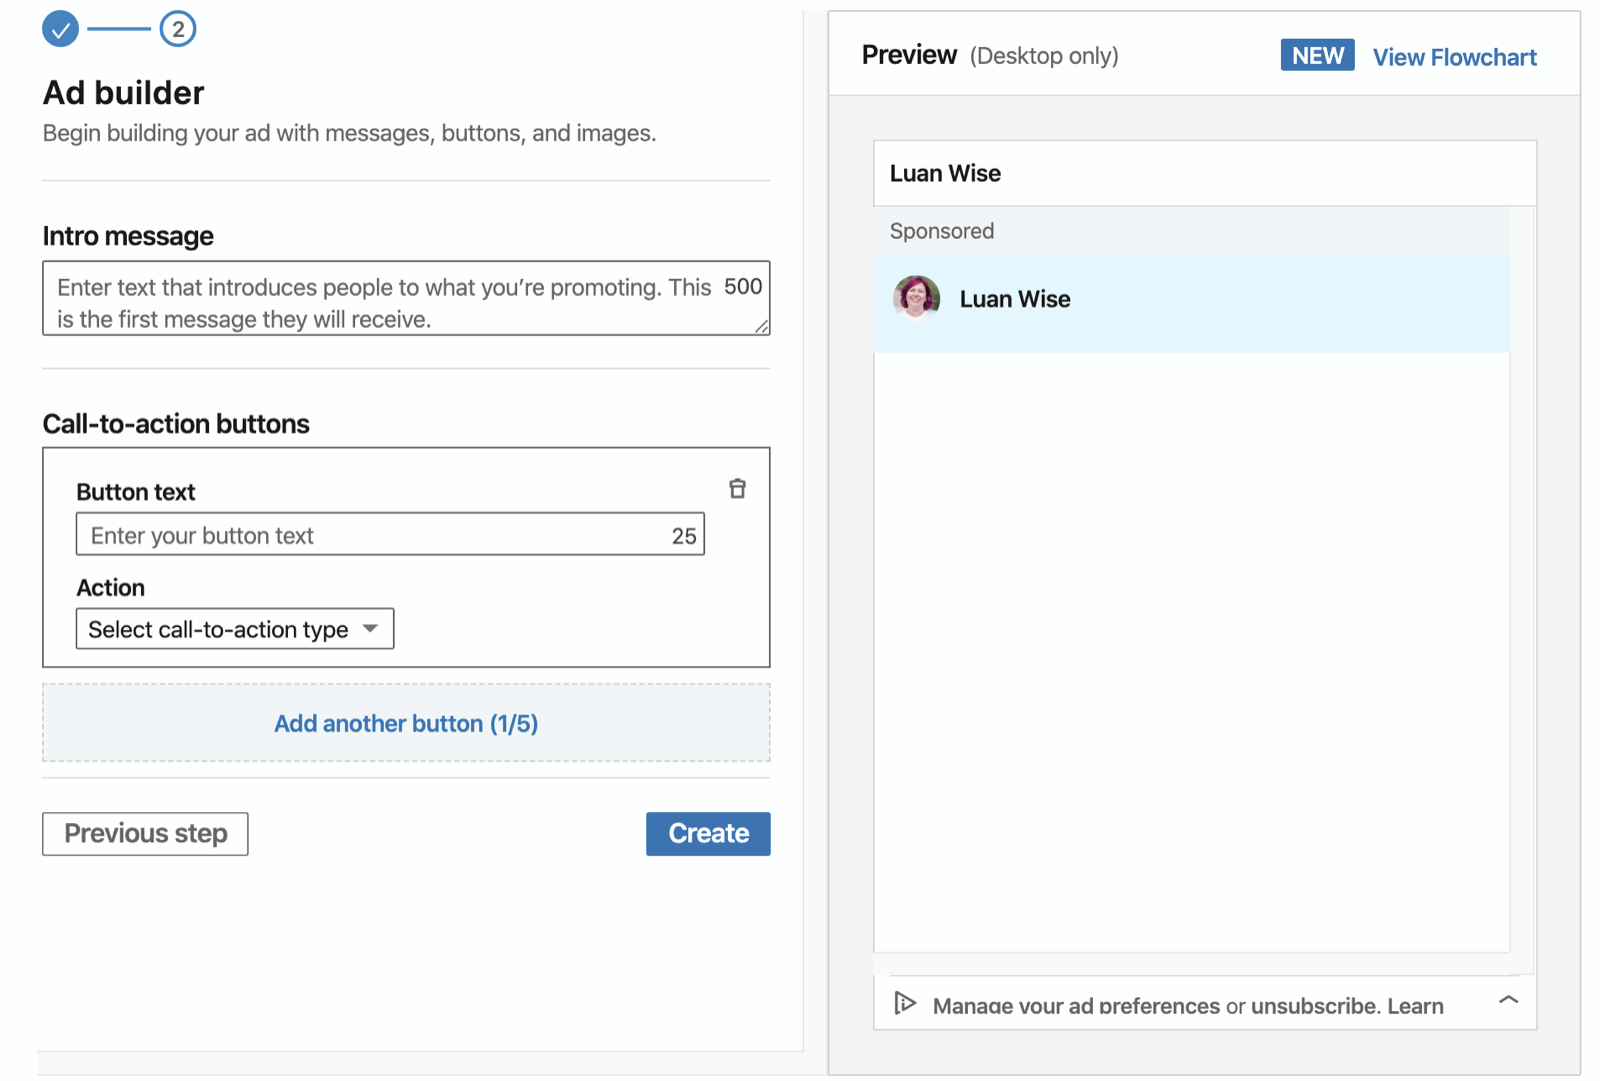Viewport: 1600px width, 1081px height.
Task: Click the Learn link in preview footer
Action: point(1415,1006)
